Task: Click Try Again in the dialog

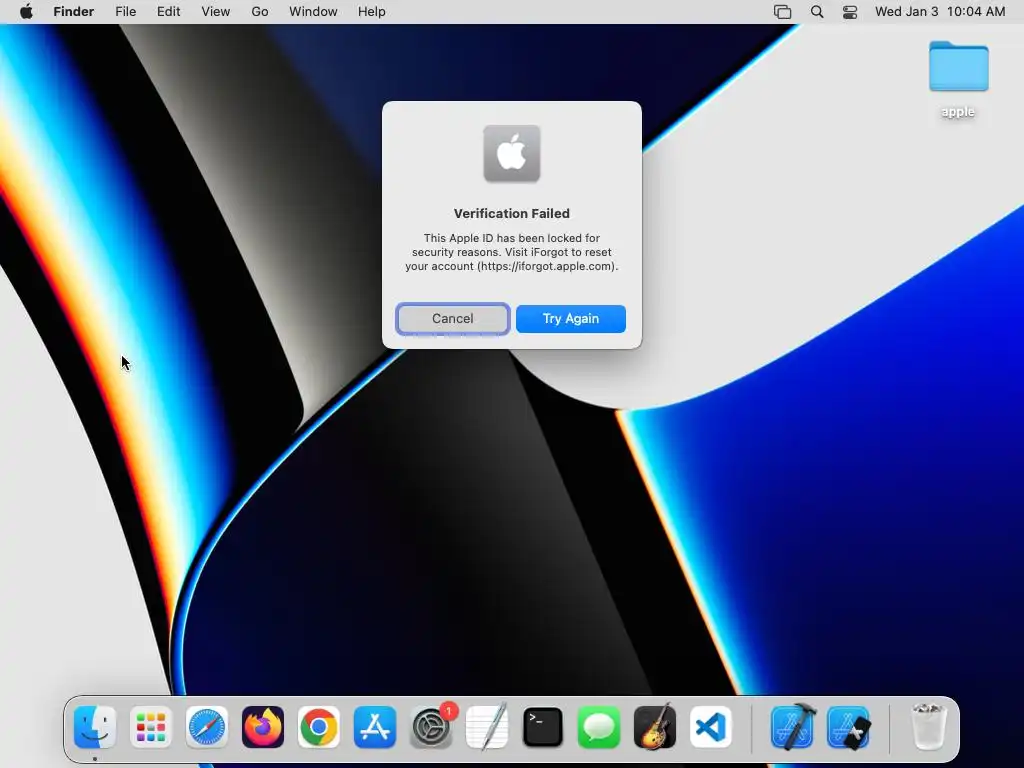Action: pos(571,319)
